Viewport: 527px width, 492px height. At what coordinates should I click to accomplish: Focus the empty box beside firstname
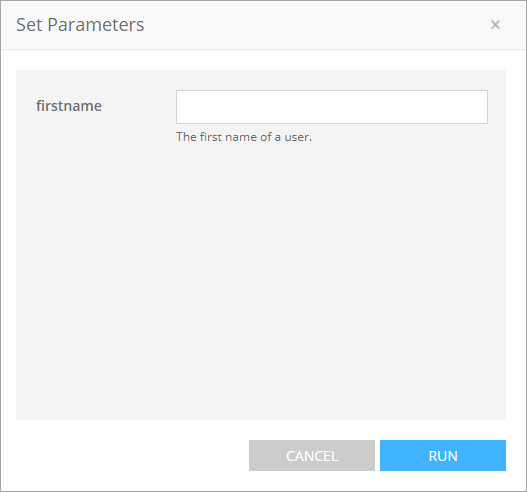point(332,107)
